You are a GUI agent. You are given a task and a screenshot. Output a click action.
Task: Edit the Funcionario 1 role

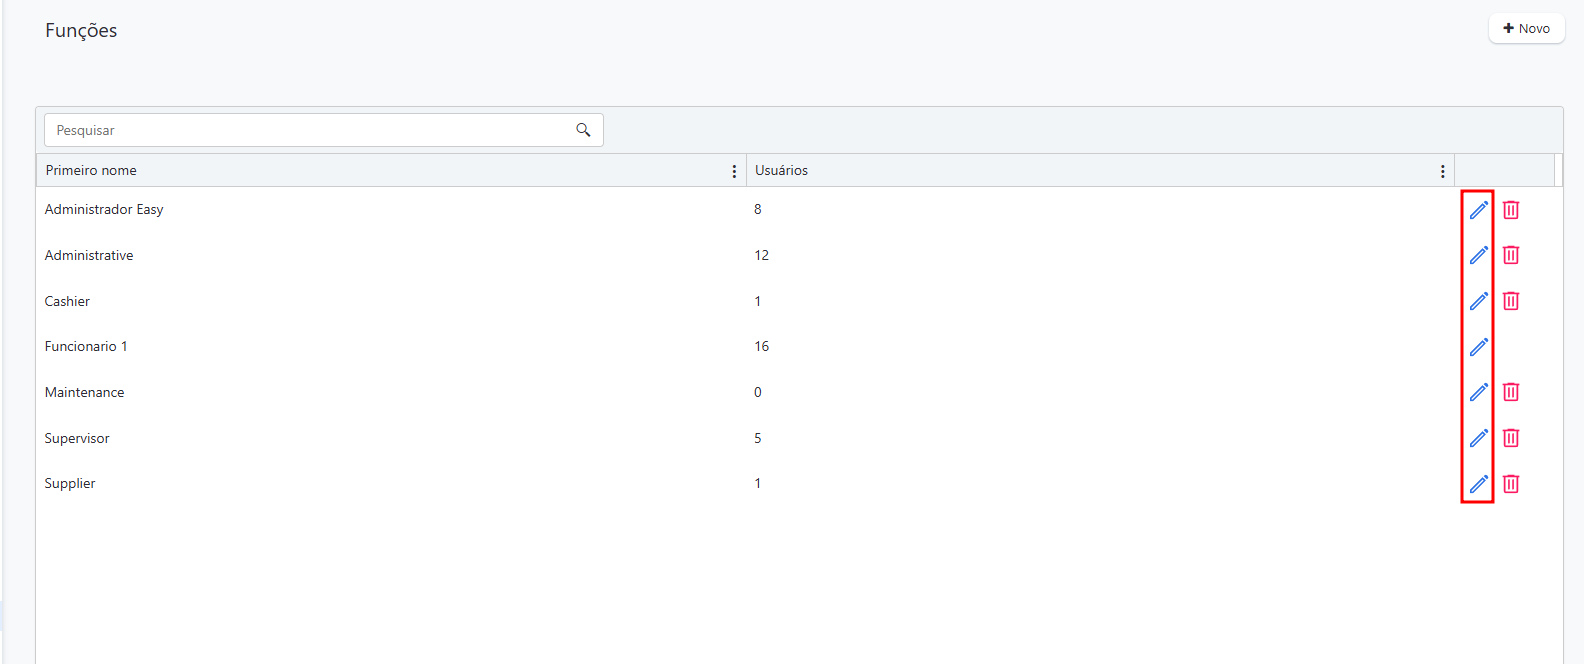1478,347
